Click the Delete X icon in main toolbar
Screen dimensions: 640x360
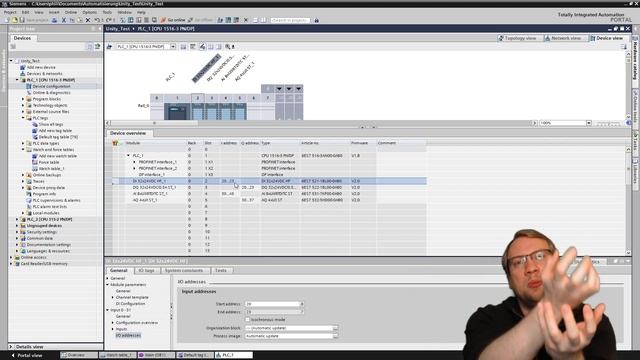click(x=88, y=20)
